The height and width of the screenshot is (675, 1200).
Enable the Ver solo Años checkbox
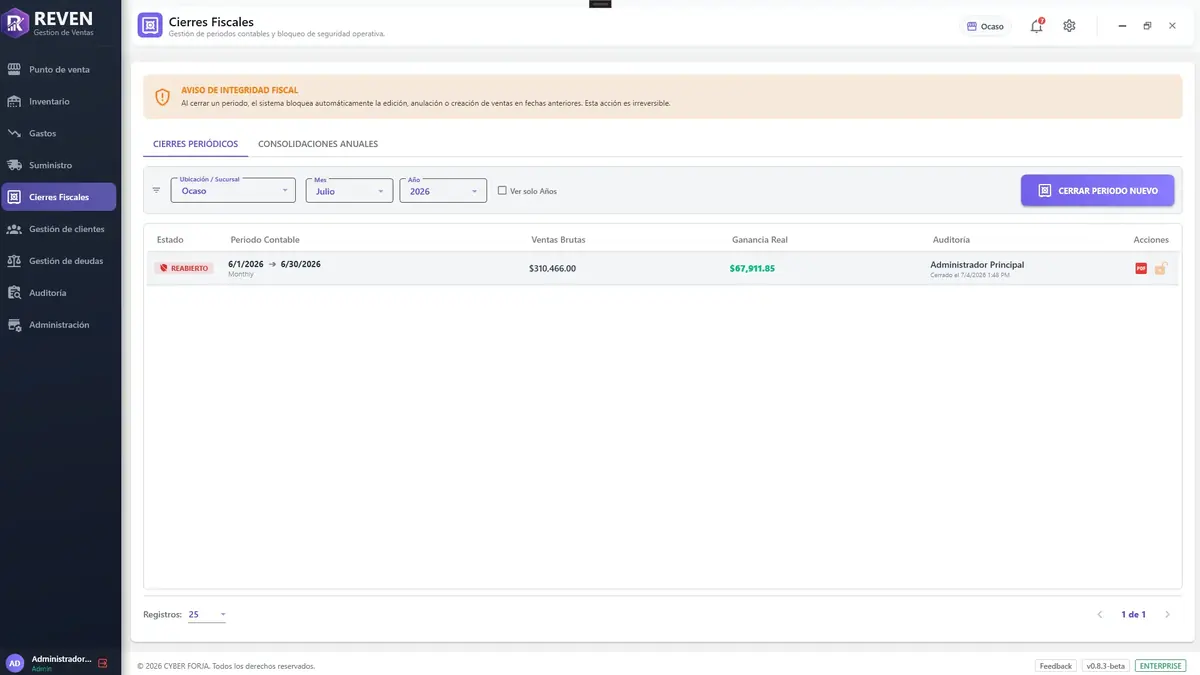point(502,190)
